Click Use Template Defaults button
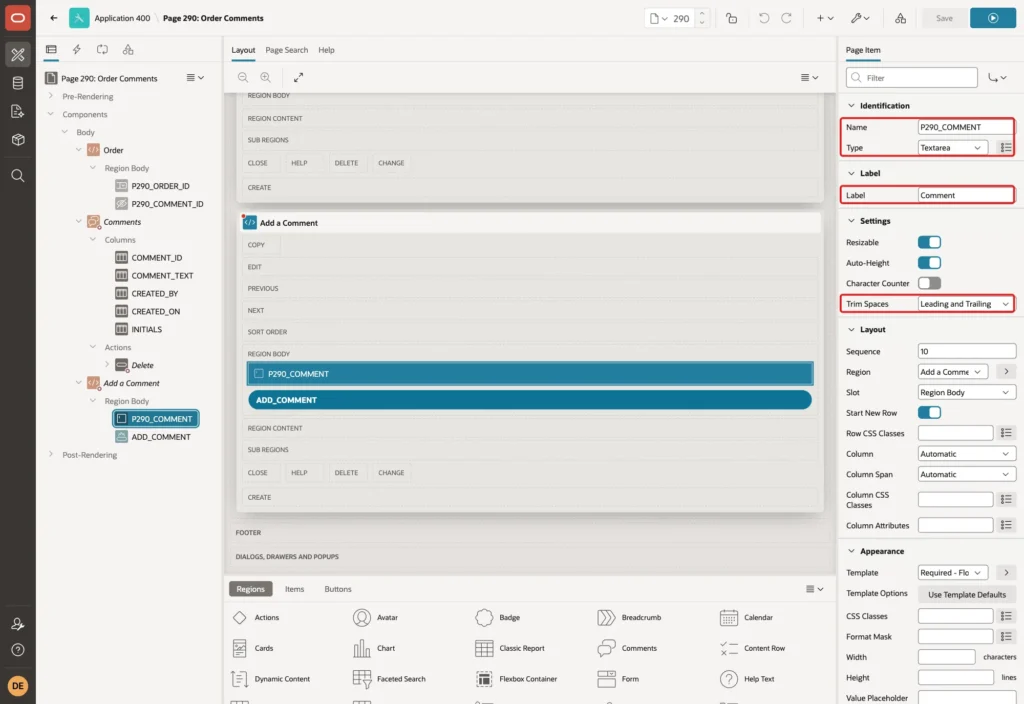Screen dimensions: 1024x704 pyautogui.click(x=967, y=595)
